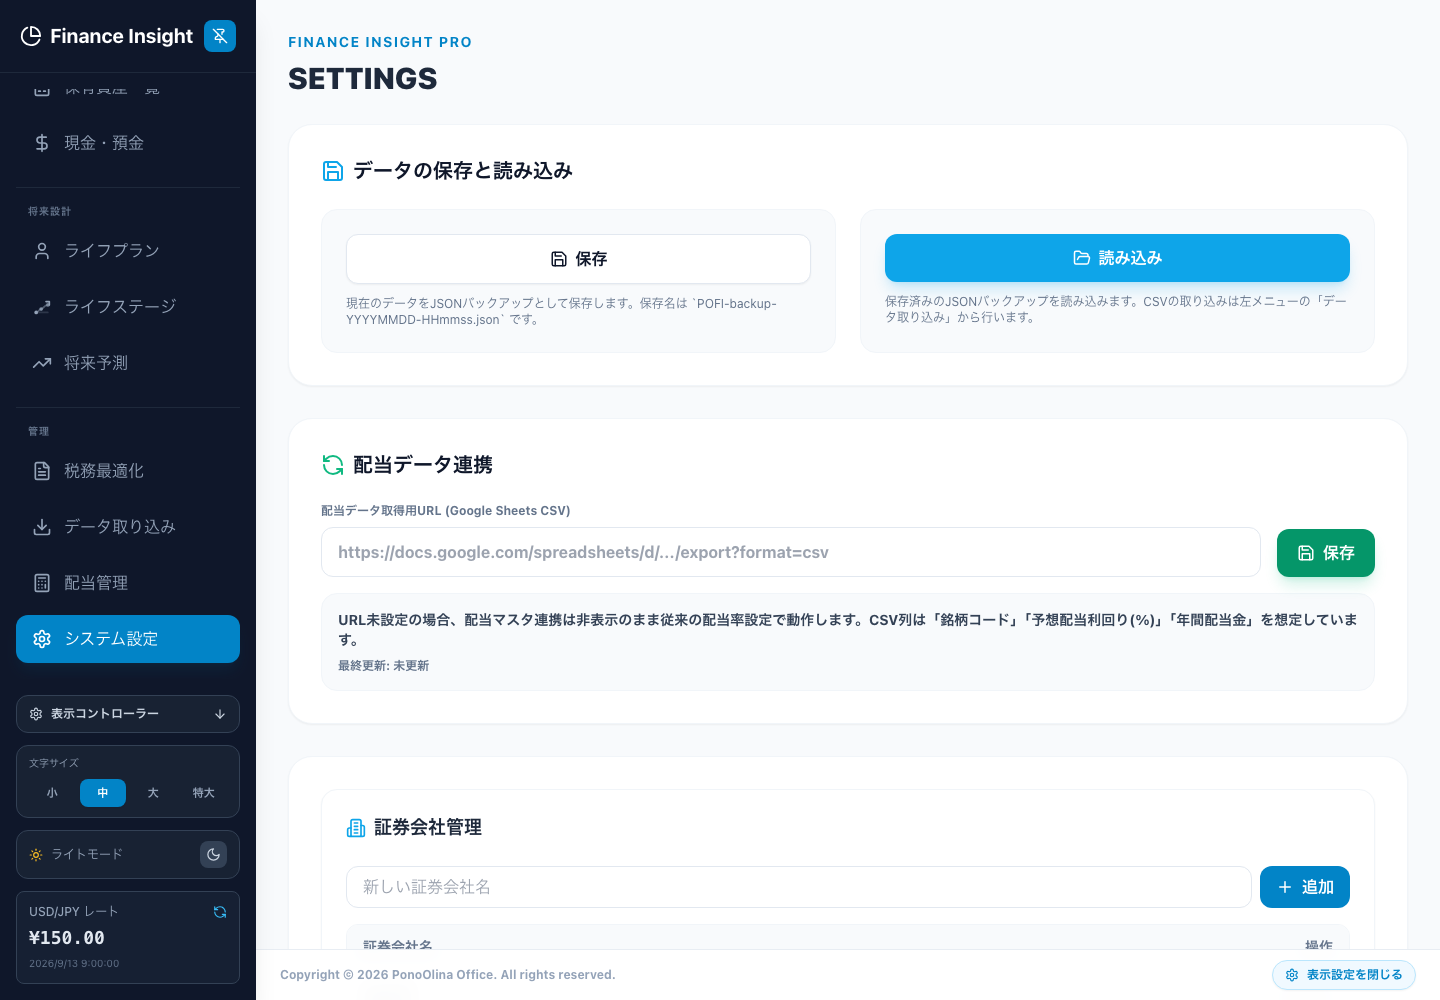The image size is (1440, 1000).
Task: Click the ライフプラン person icon
Action: pos(42,251)
